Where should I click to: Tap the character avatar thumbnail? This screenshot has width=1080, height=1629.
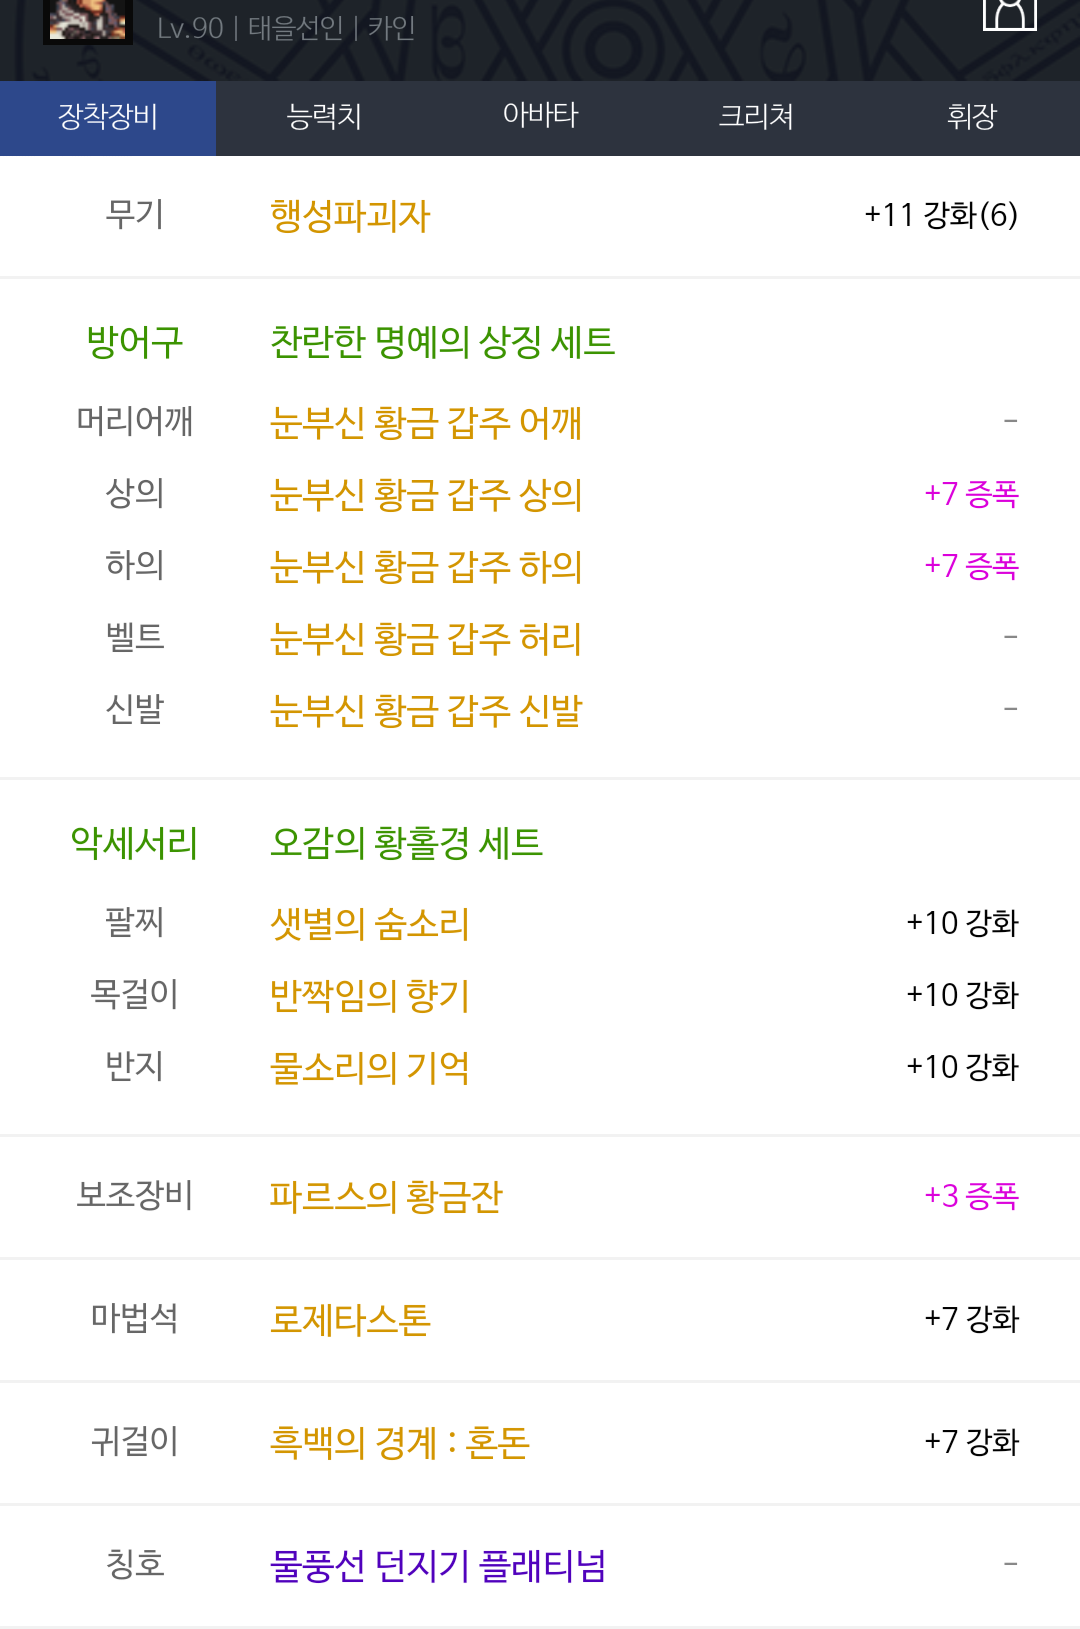(88, 21)
